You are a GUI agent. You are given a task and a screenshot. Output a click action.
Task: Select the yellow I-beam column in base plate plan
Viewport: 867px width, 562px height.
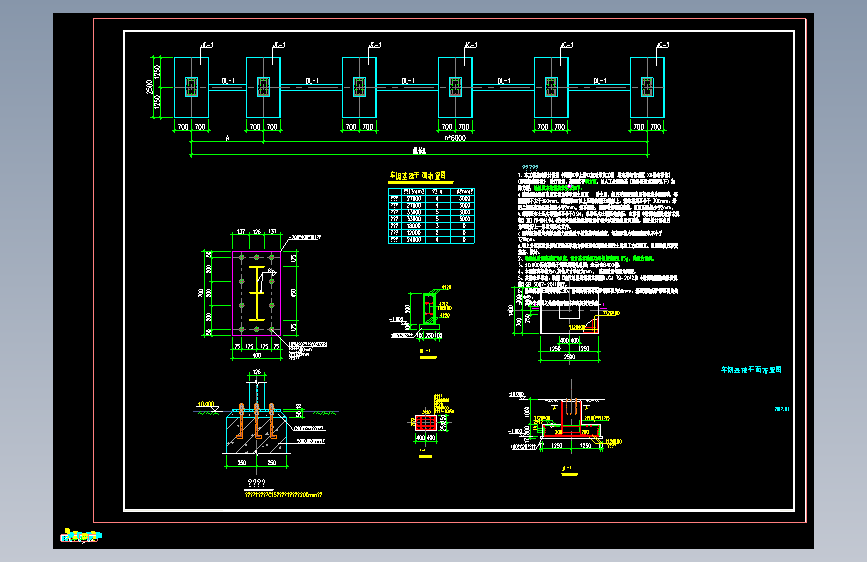(x=257, y=293)
